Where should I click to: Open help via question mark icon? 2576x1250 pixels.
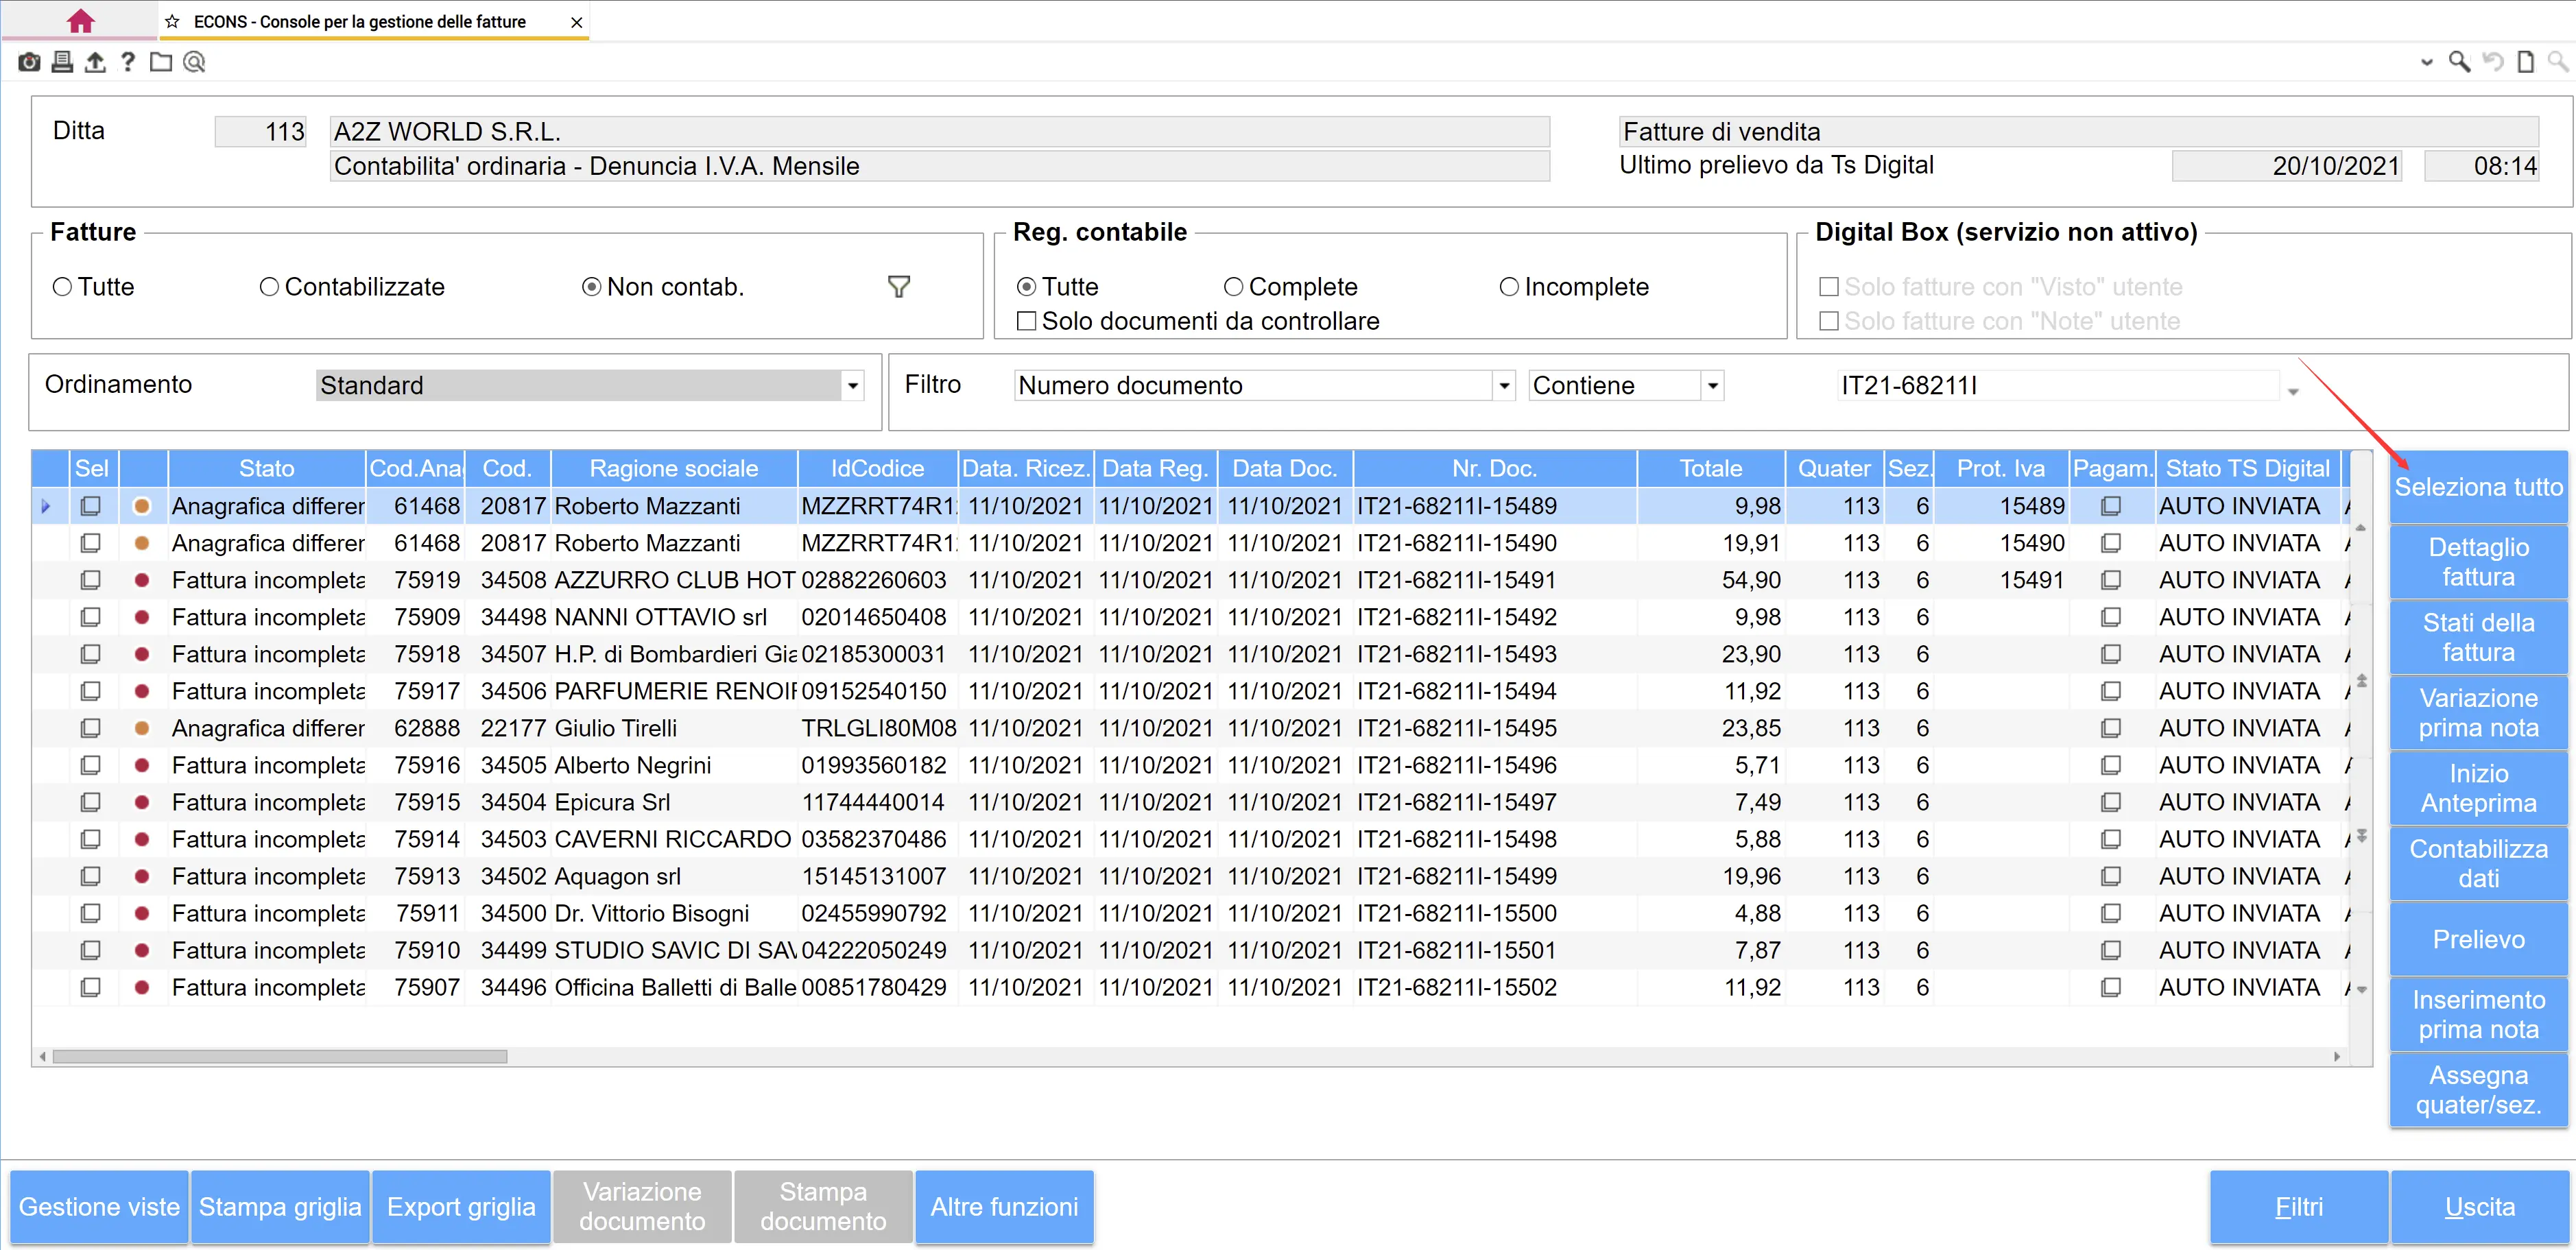pos(128,62)
